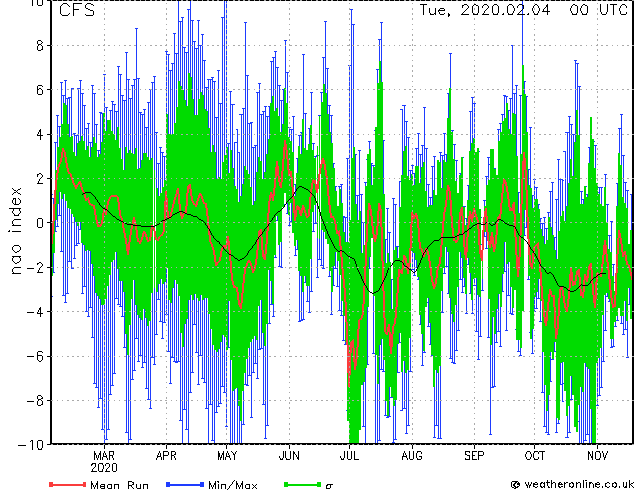Image resolution: width=634 pixels, height=490 pixels.
Task: Click the '00 UTC' time label
Action: [599, 10]
